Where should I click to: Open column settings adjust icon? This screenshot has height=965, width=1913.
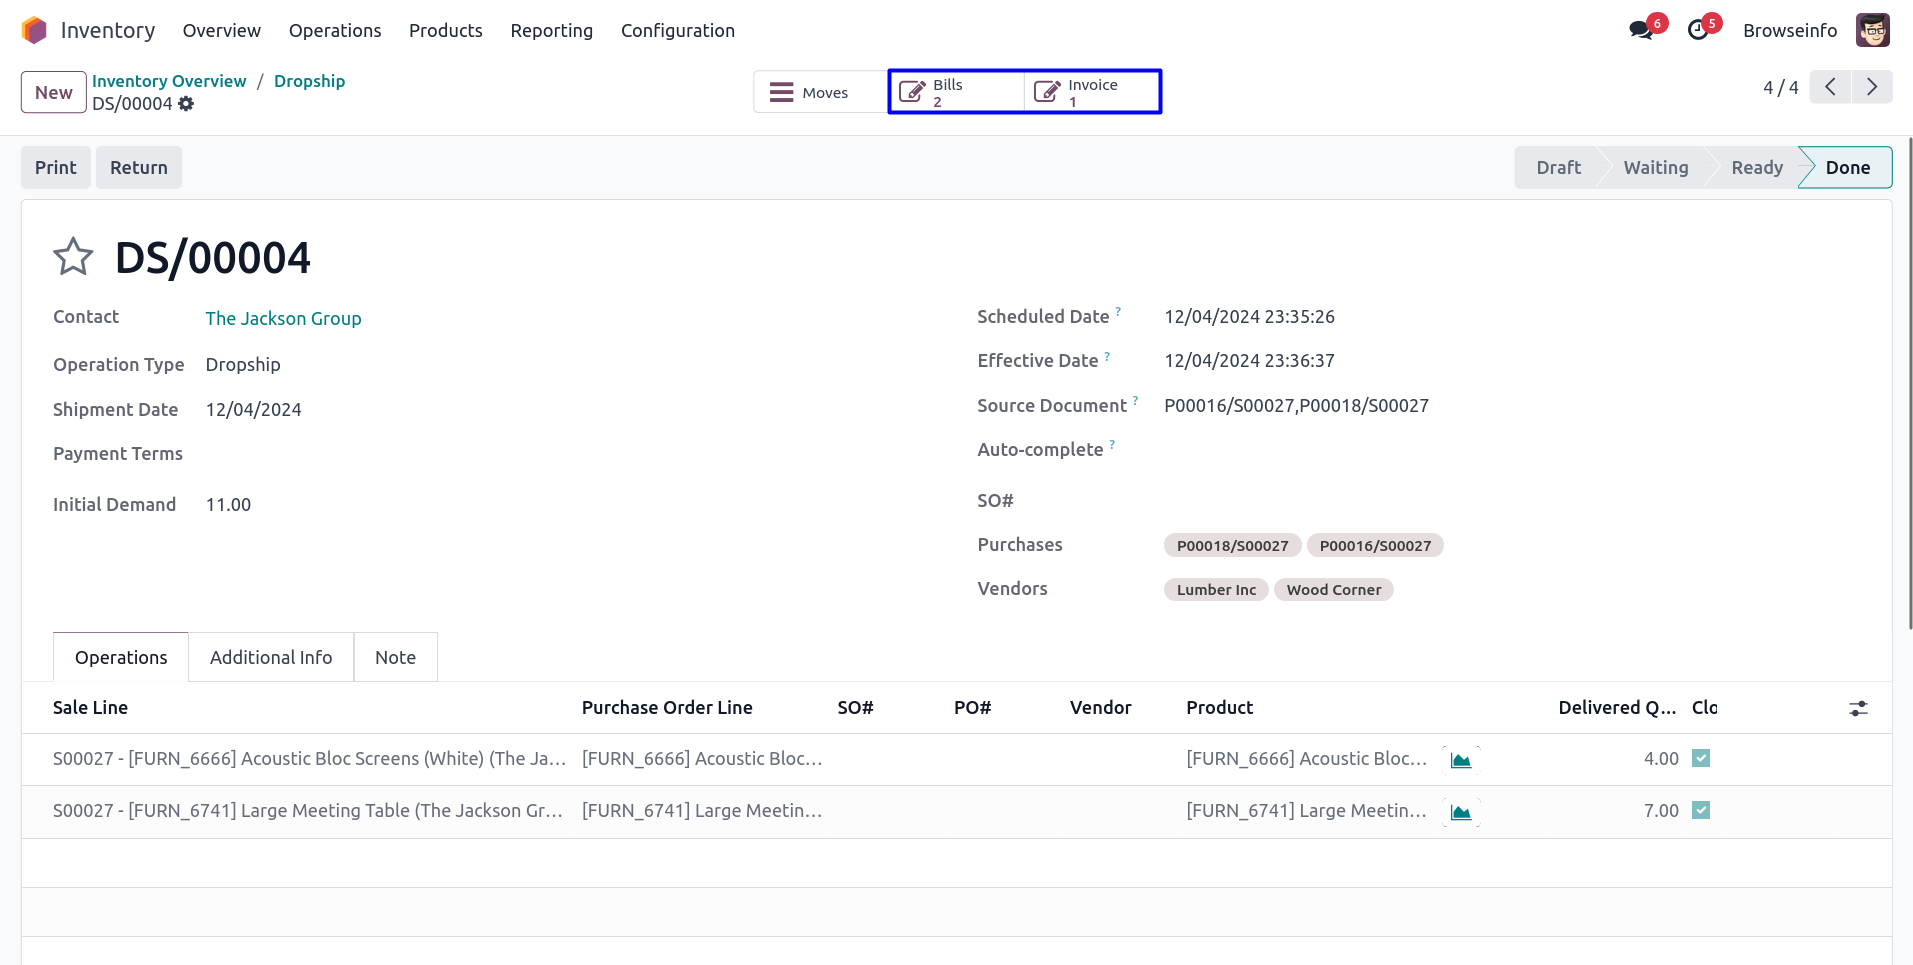coord(1858,708)
